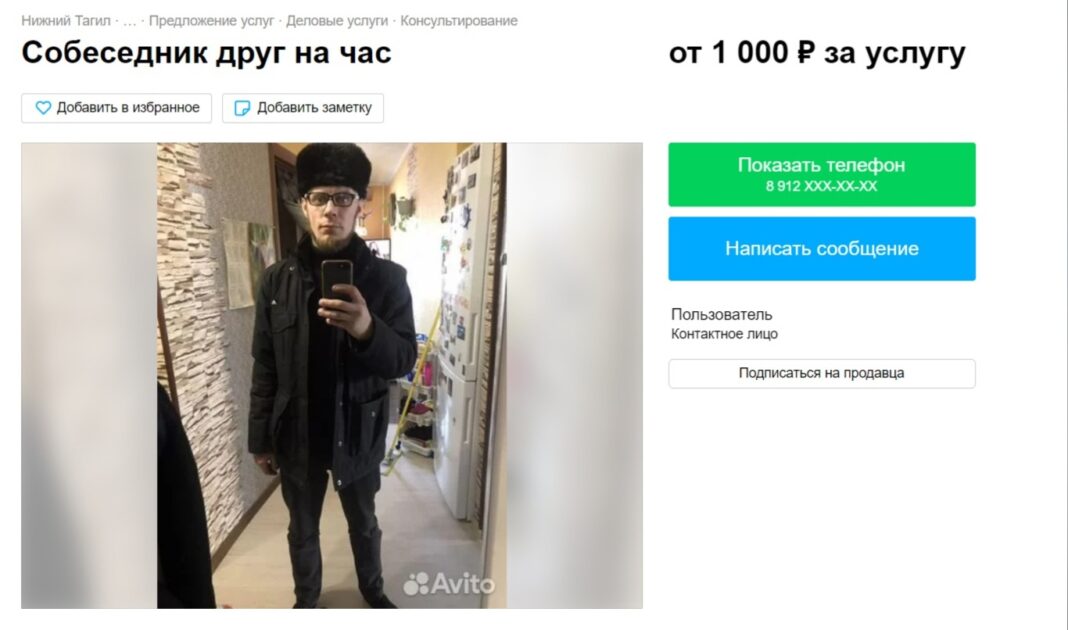
Task: Click the Написать сообщение button
Action: click(x=821, y=249)
